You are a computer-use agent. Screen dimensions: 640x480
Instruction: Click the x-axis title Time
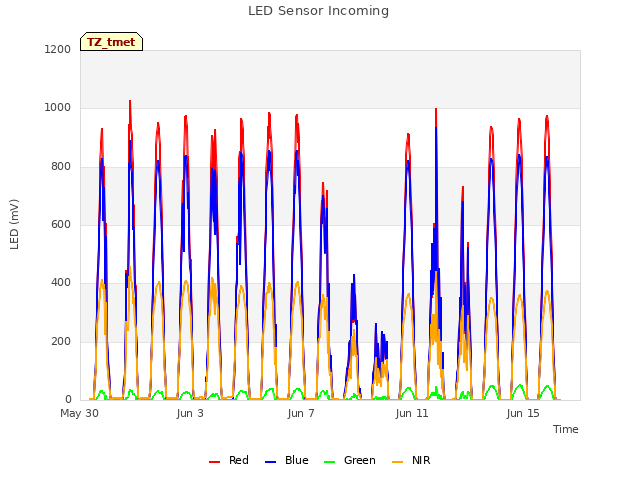[566, 429]
